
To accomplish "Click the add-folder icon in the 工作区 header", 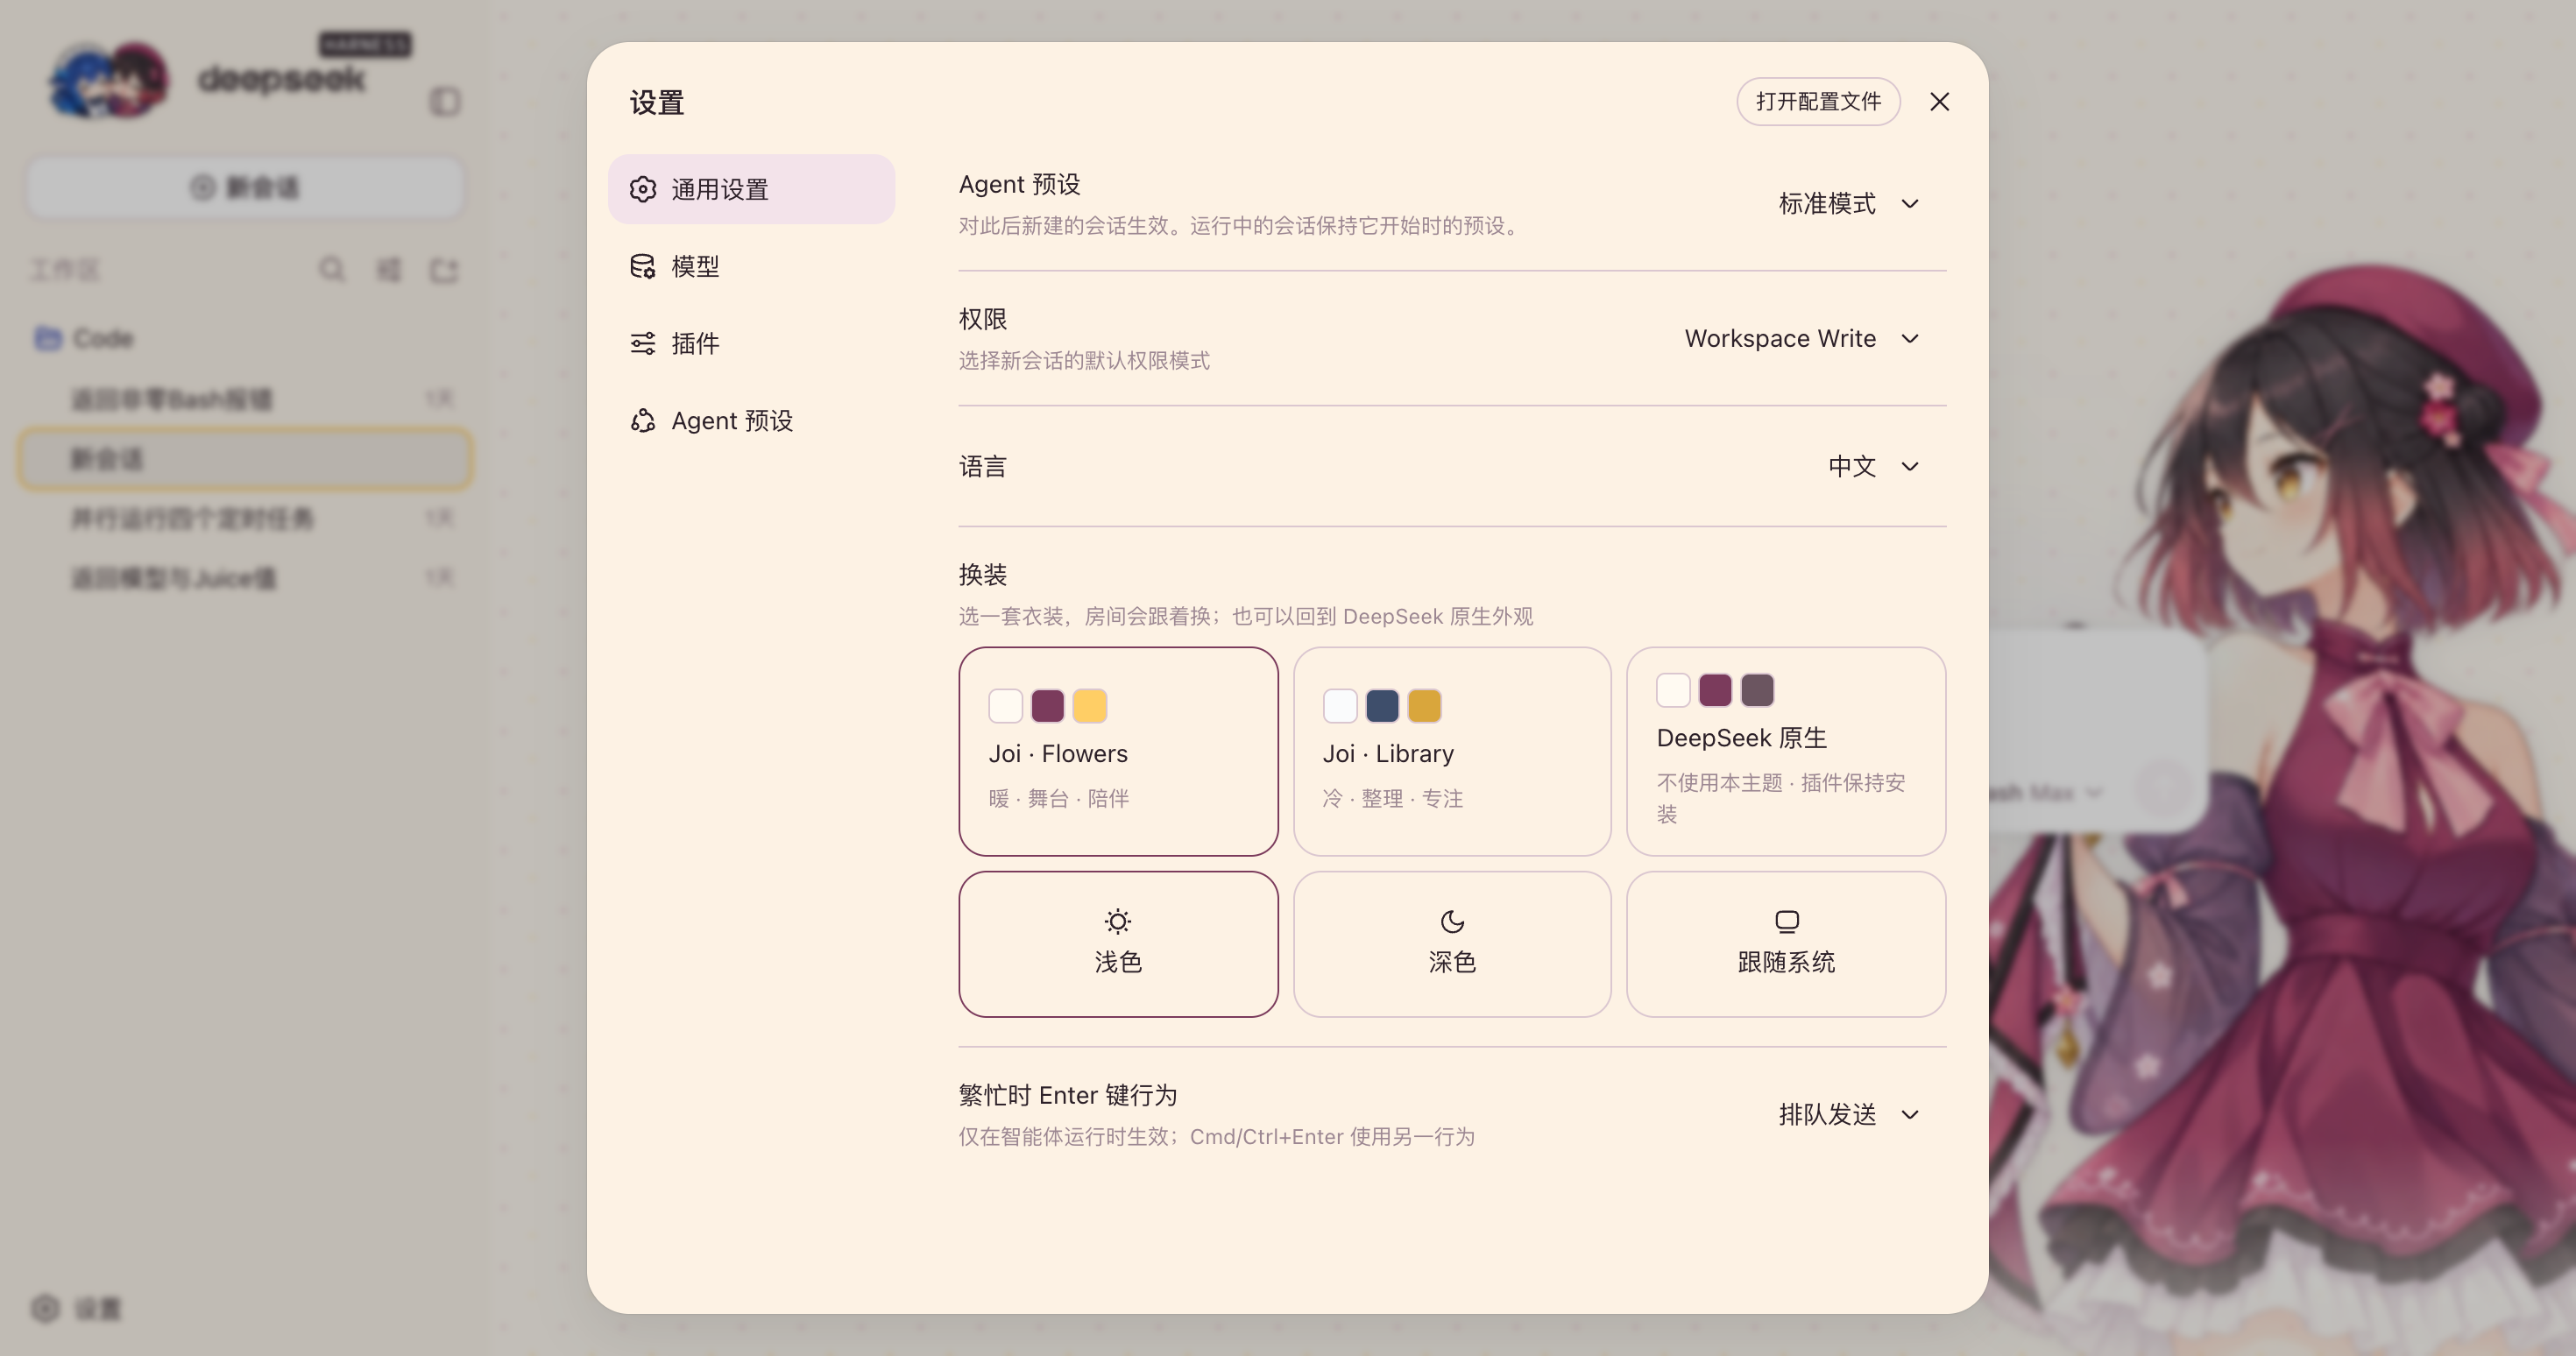I will tap(444, 270).
